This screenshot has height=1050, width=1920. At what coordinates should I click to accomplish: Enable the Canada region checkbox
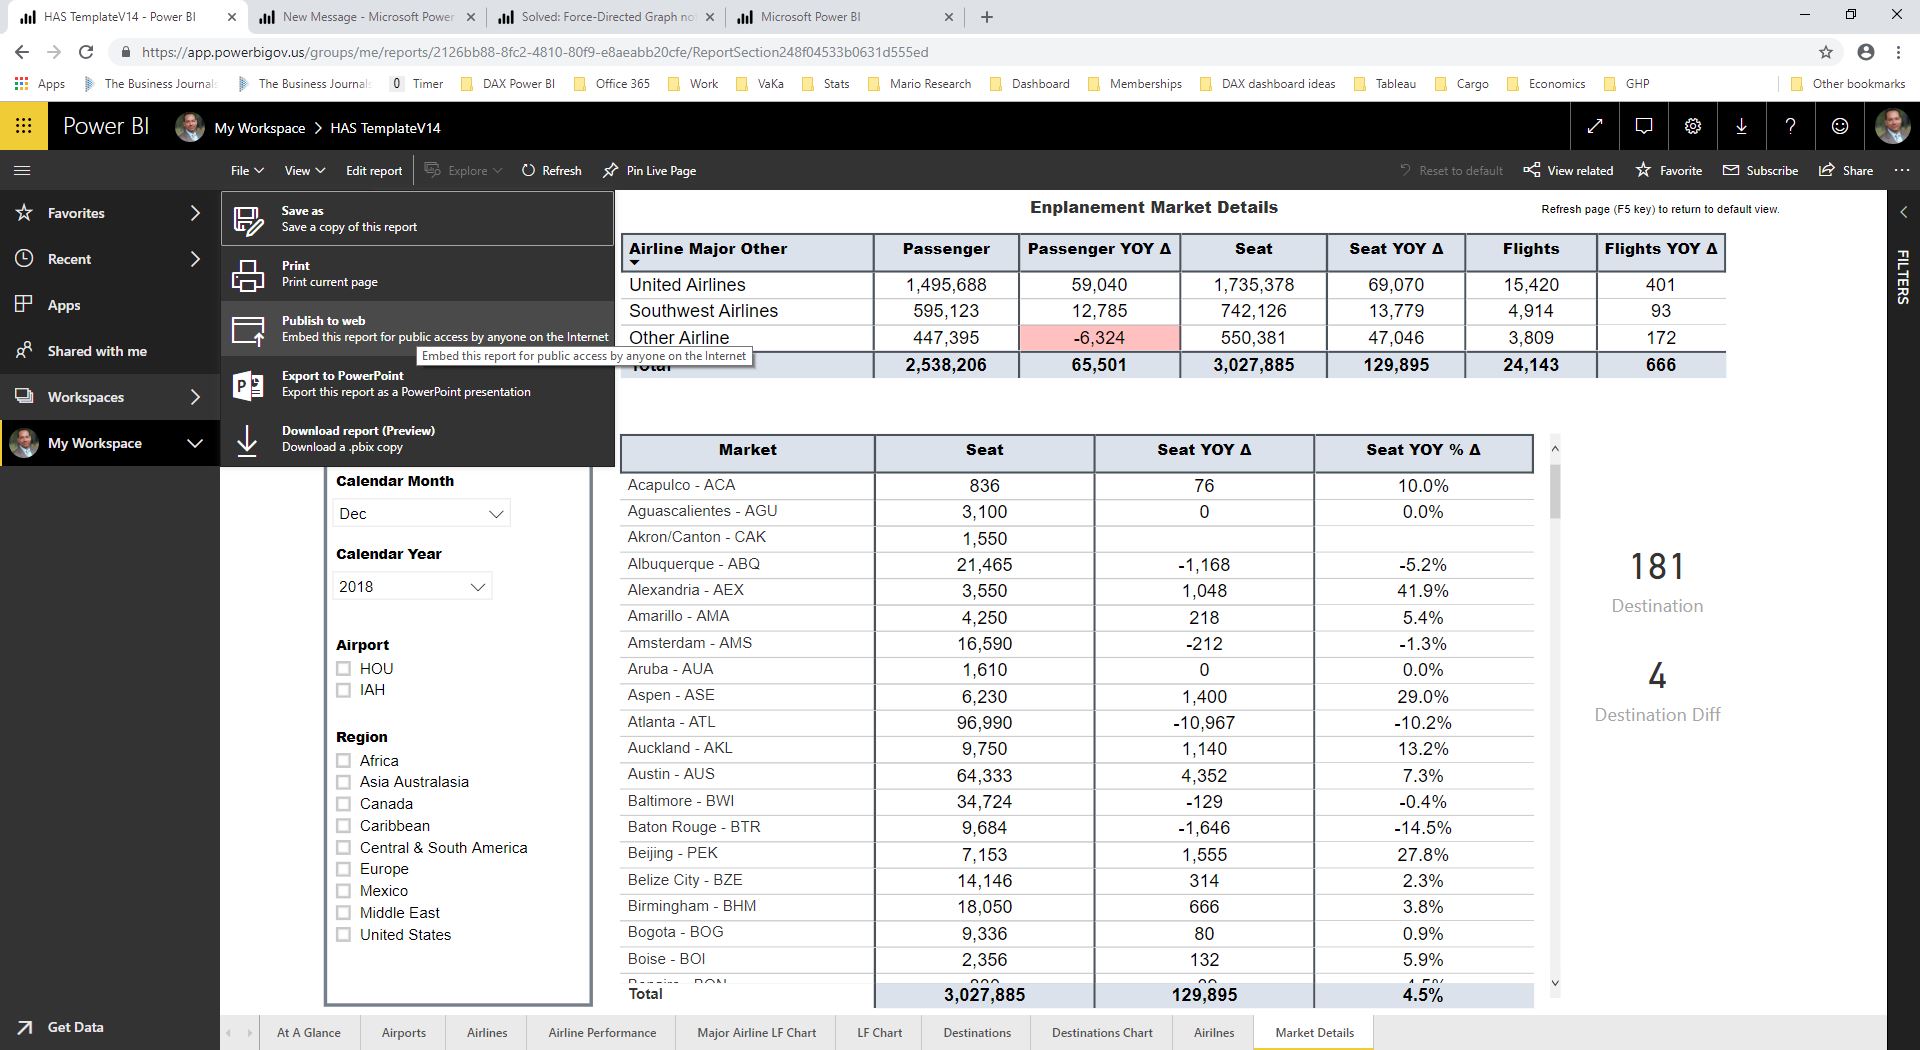point(344,804)
